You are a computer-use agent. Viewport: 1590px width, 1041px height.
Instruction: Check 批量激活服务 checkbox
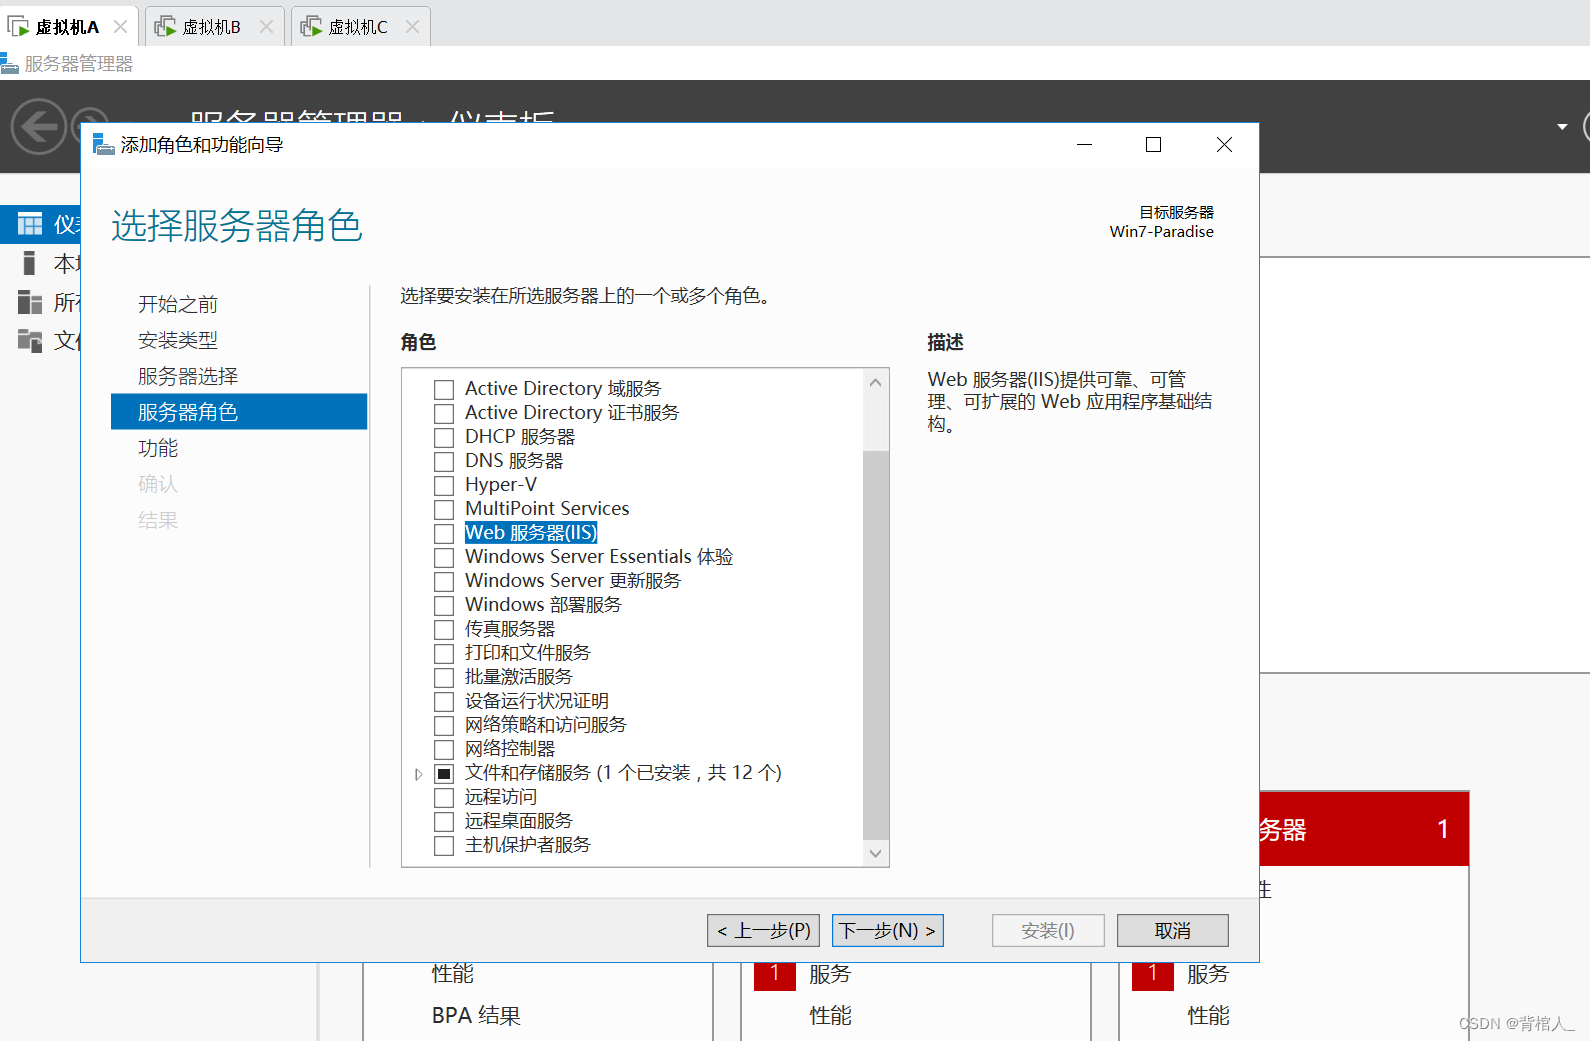(x=444, y=677)
